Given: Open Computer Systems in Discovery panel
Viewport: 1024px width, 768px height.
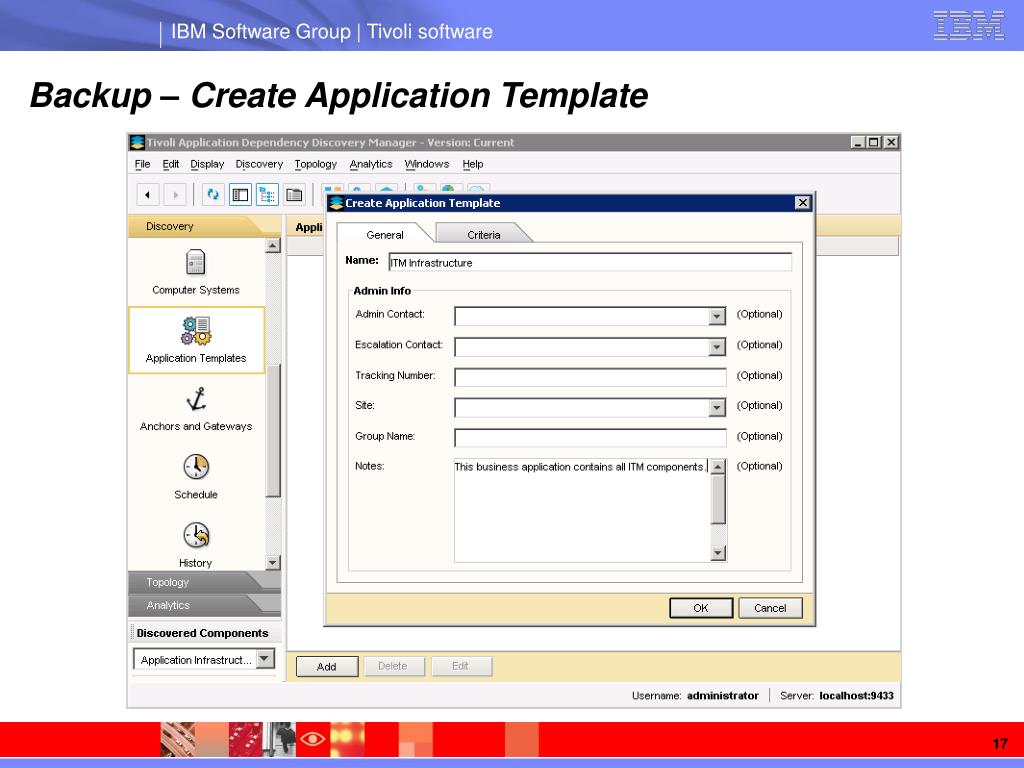Looking at the screenshot, I should 195,264.
